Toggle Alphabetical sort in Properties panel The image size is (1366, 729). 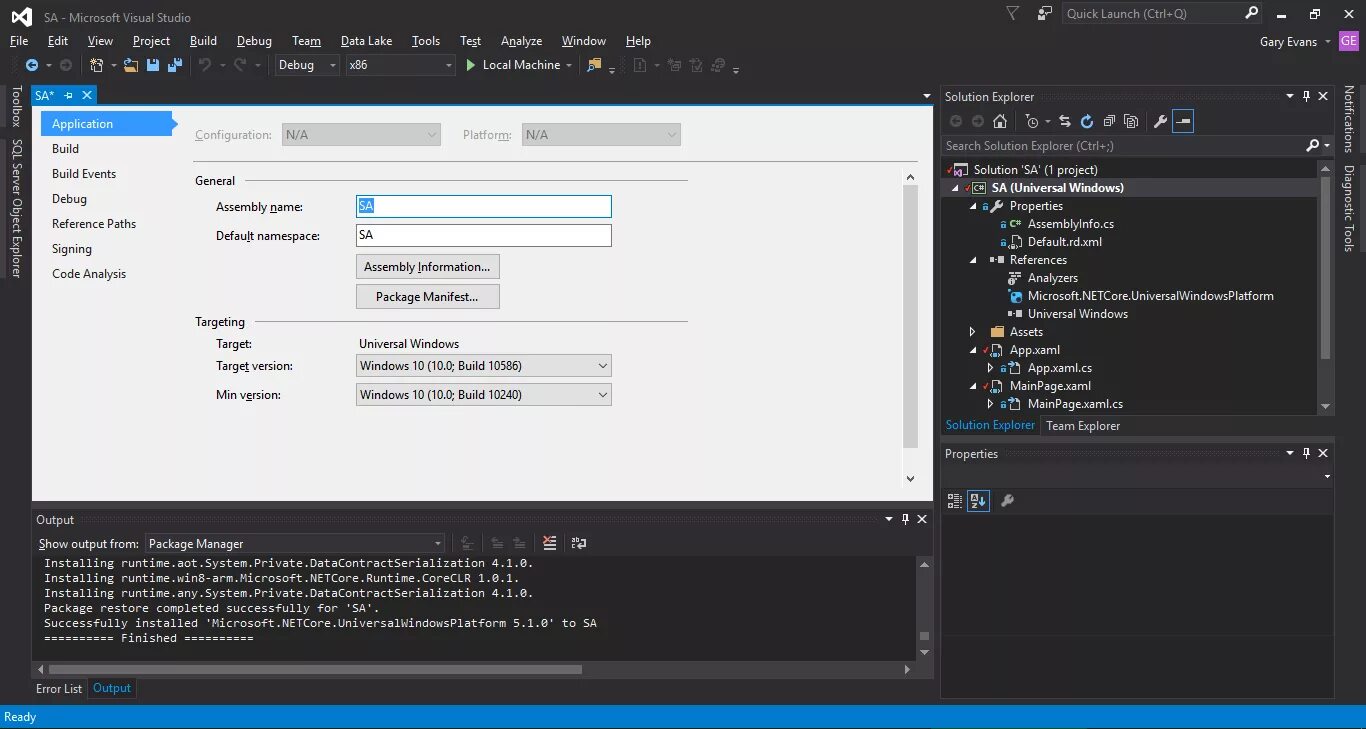[x=979, y=501]
